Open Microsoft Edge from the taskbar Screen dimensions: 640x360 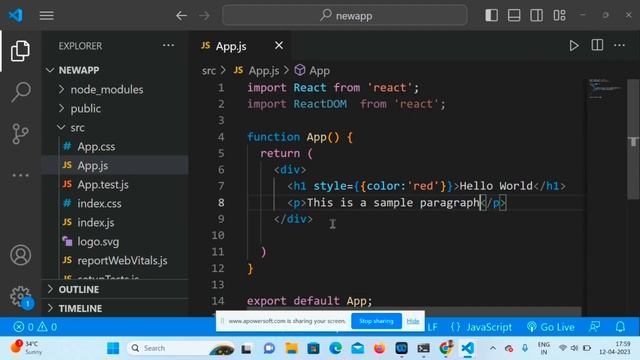(x=336, y=348)
